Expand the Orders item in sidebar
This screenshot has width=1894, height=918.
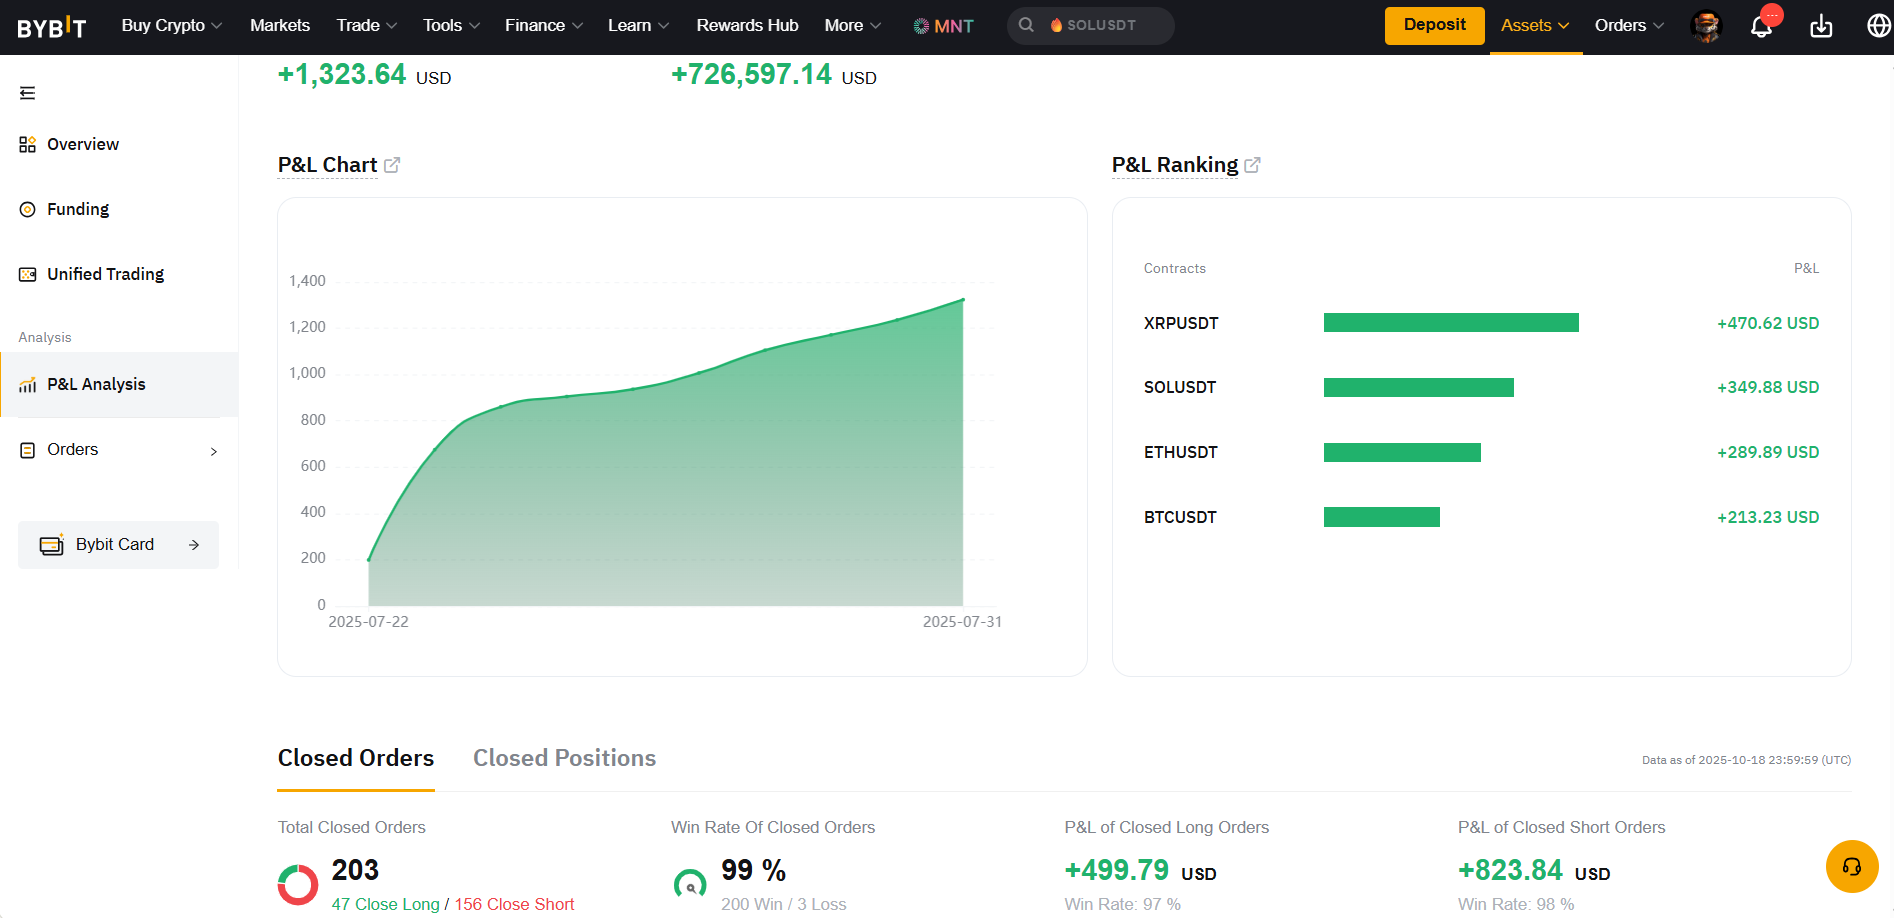click(x=213, y=451)
